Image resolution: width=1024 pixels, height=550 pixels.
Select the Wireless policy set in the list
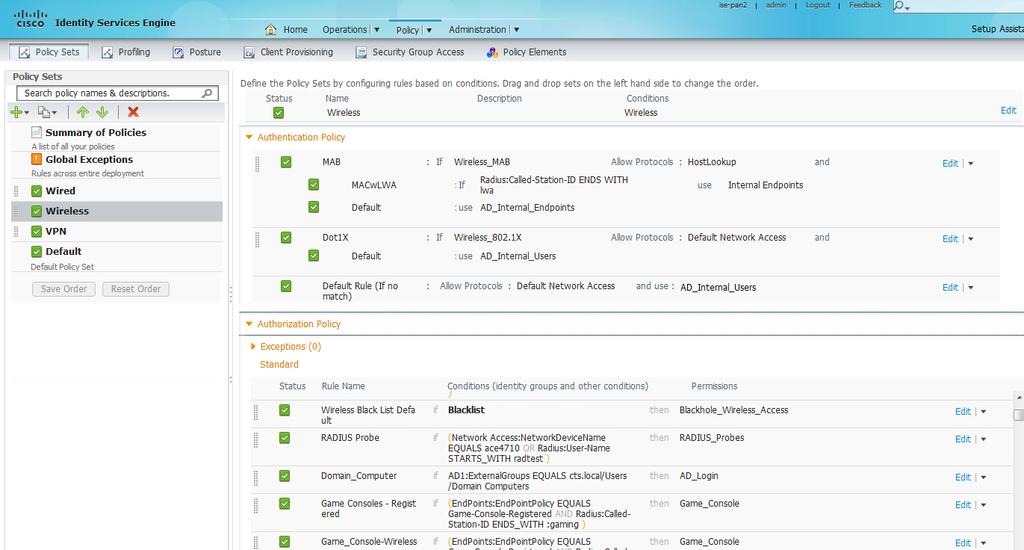[117, 211]
